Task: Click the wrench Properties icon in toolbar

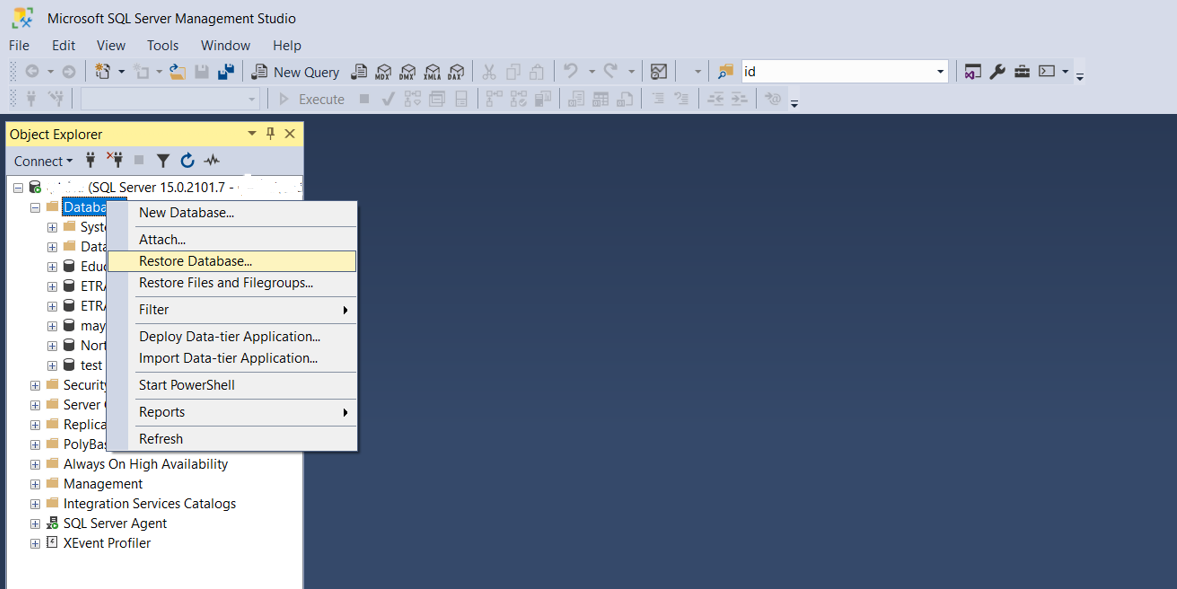Action: pyautogui.click(x=997, y=72)
